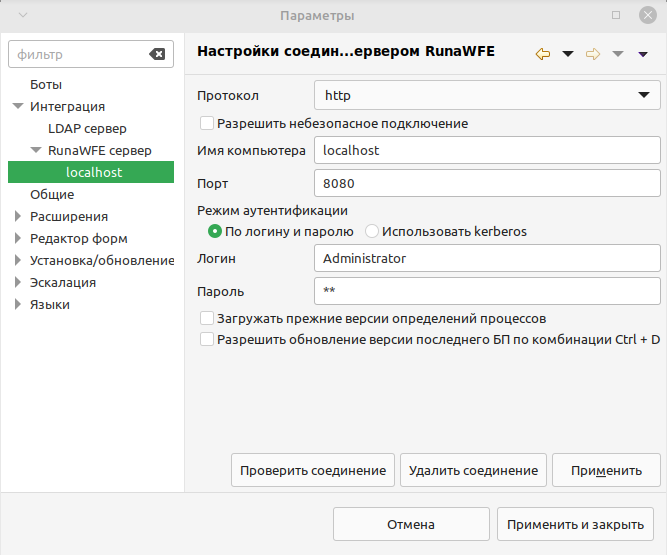Click Применить и закрыть button

pyautogui.click(x=575, y=524)
